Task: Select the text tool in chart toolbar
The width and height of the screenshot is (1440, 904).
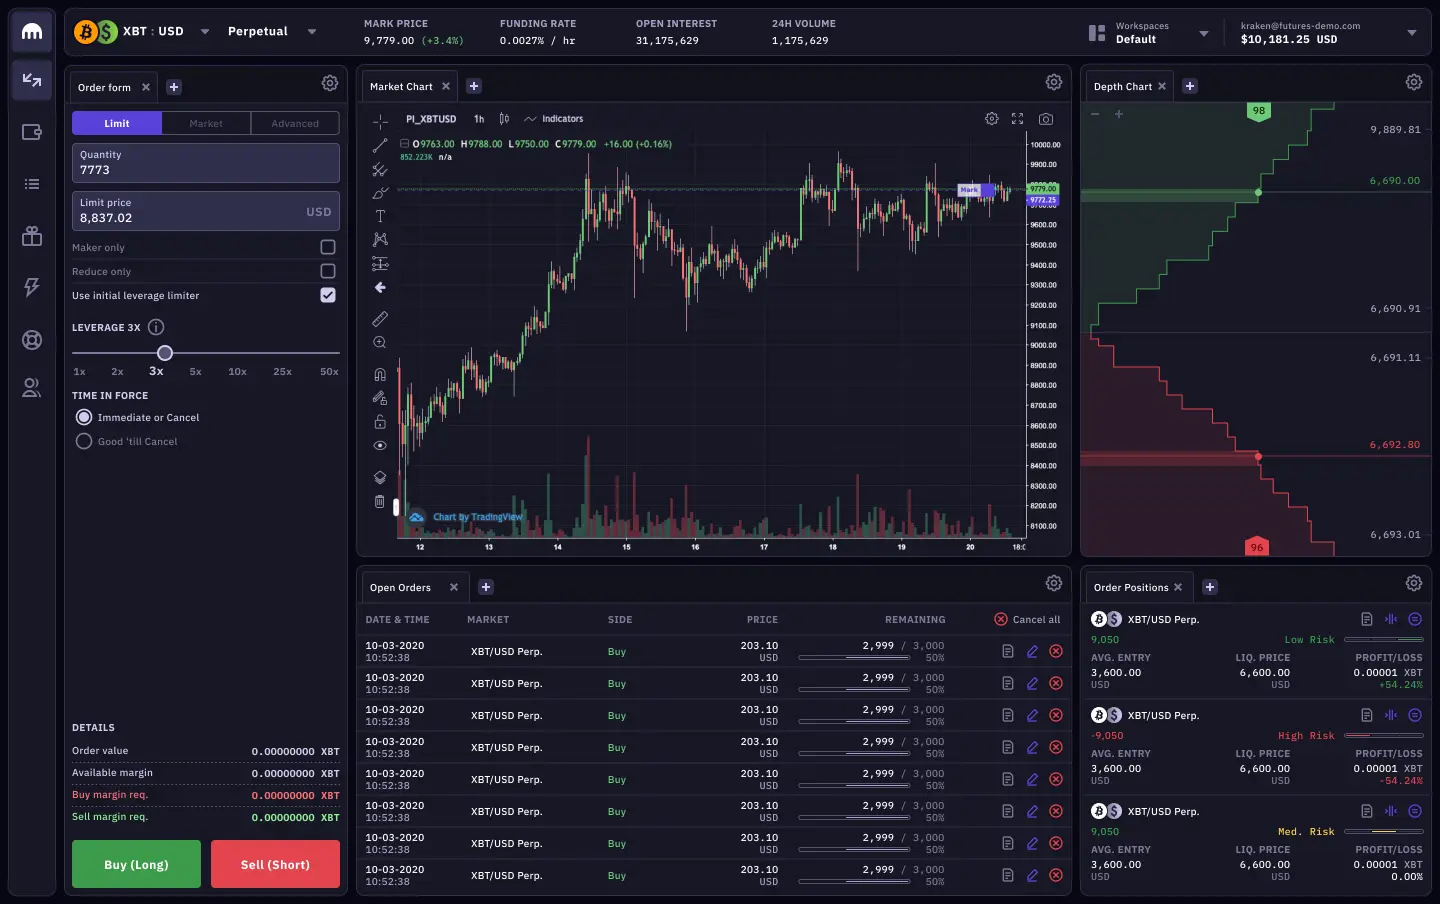Action: (x=380, y=216)
